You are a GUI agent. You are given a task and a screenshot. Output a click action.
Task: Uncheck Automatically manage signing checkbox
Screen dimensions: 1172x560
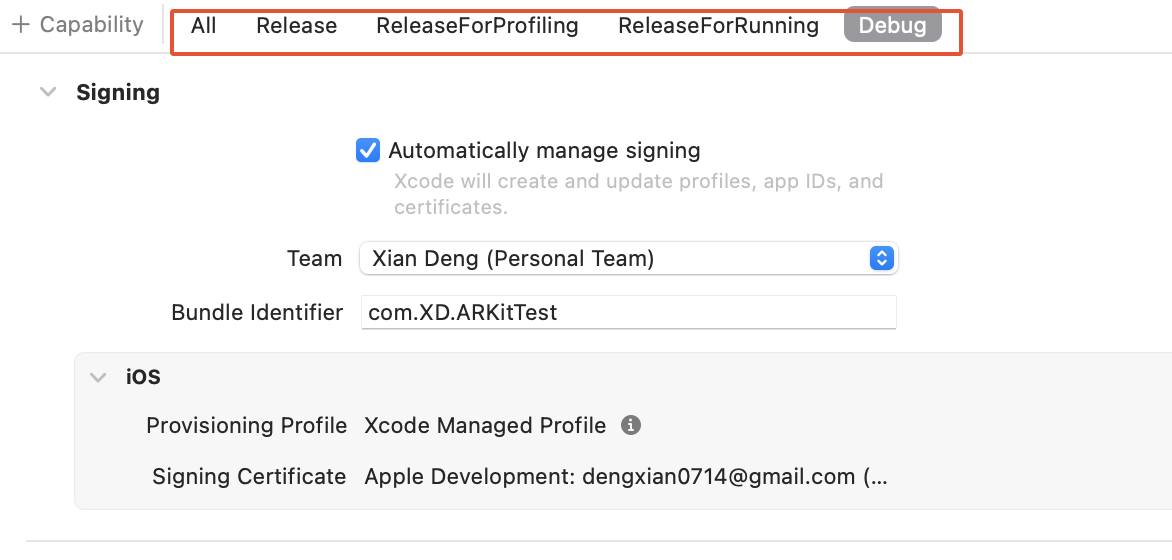368,151
